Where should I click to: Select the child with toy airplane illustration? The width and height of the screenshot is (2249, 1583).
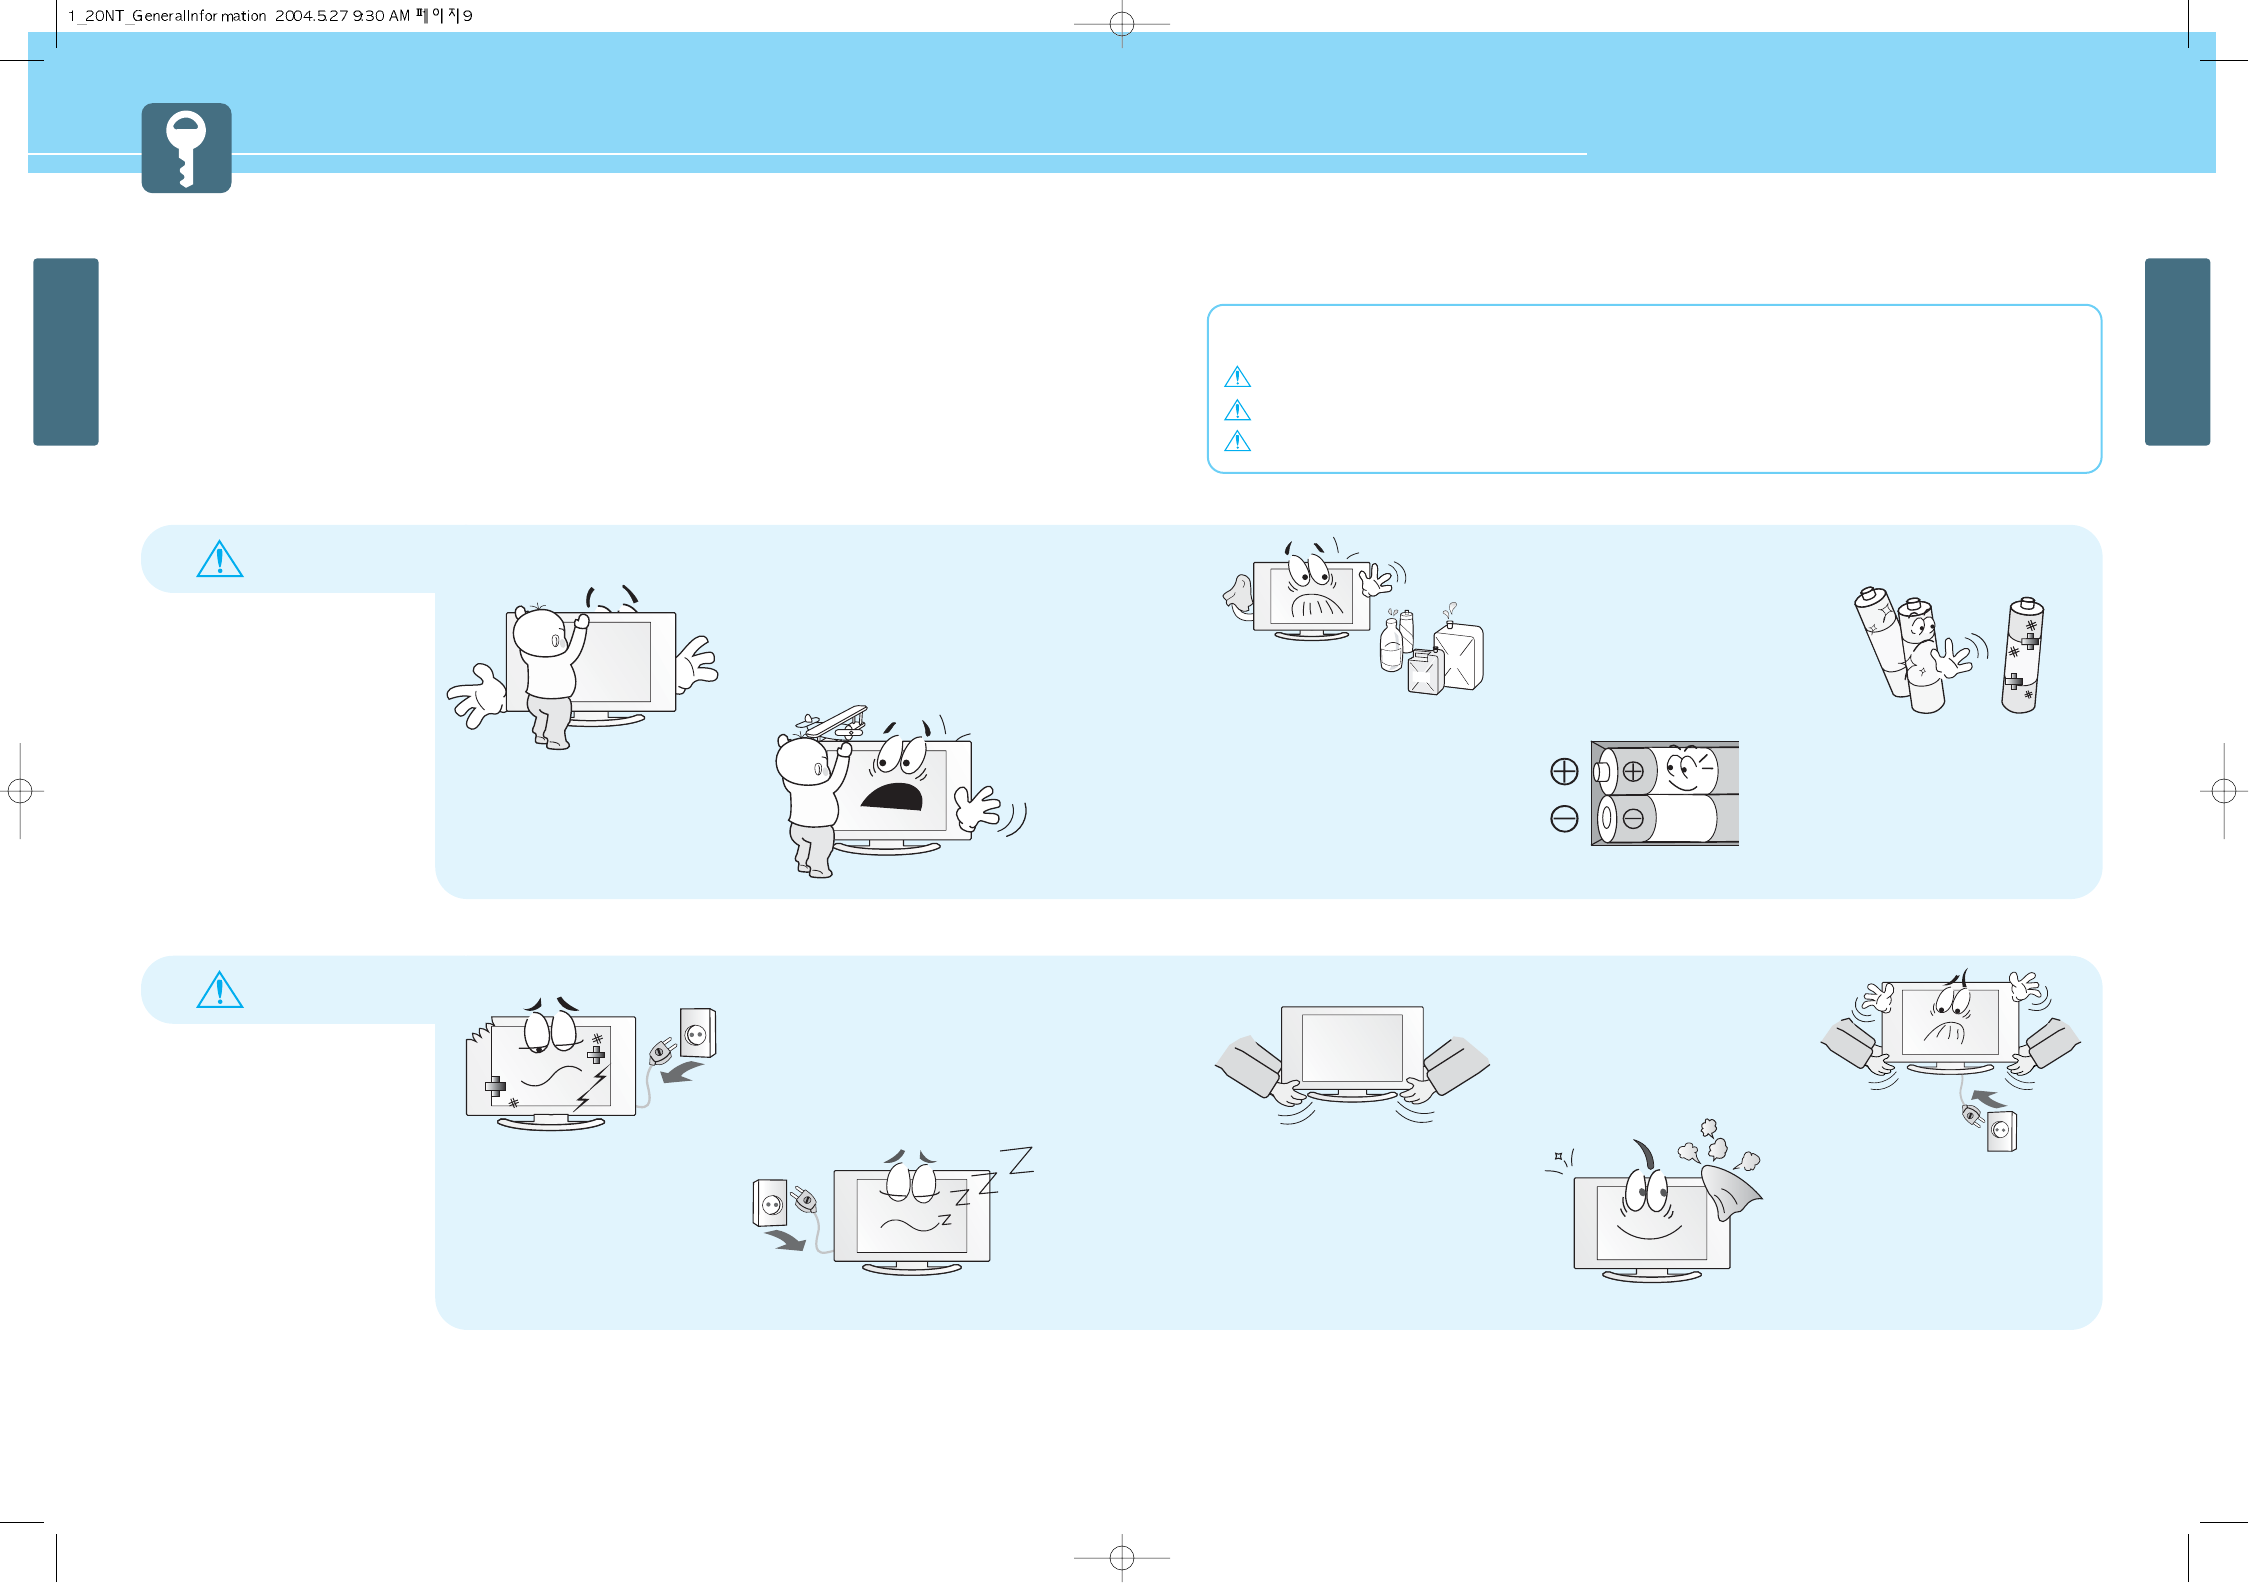click(x=900, y=792)
